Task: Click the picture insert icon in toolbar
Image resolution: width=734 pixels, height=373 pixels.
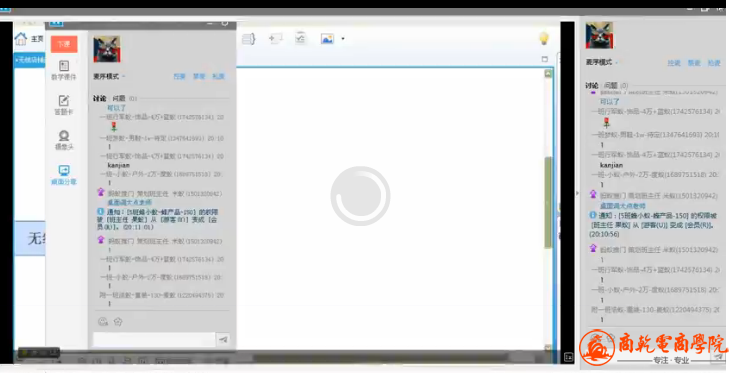Action: click(327, 39)
